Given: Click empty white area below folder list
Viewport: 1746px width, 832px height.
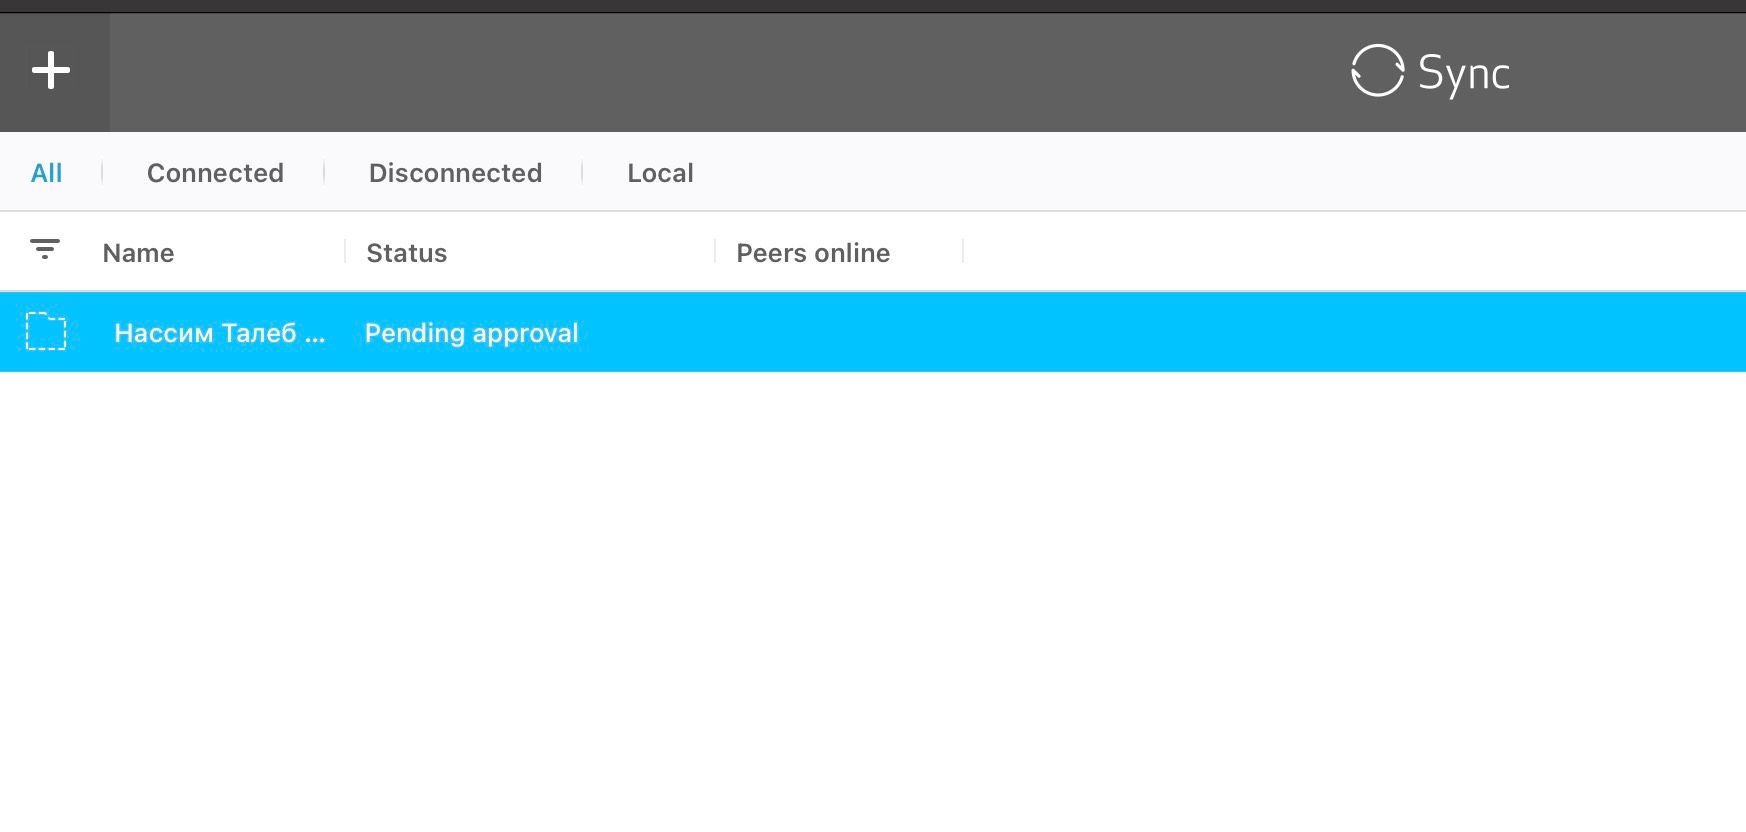Looking at the screenshot, I should [x=870, y=600].
